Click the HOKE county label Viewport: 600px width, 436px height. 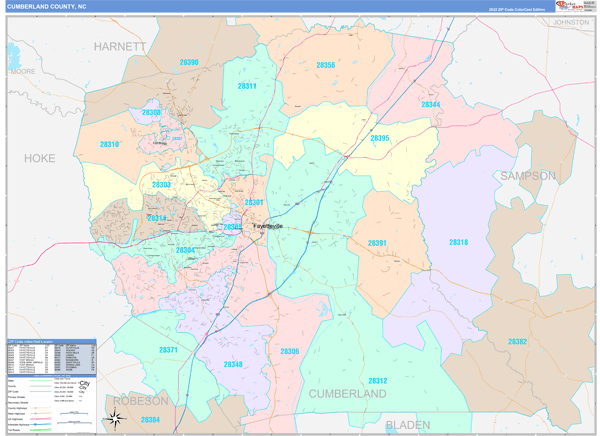[x=39, y=158]
